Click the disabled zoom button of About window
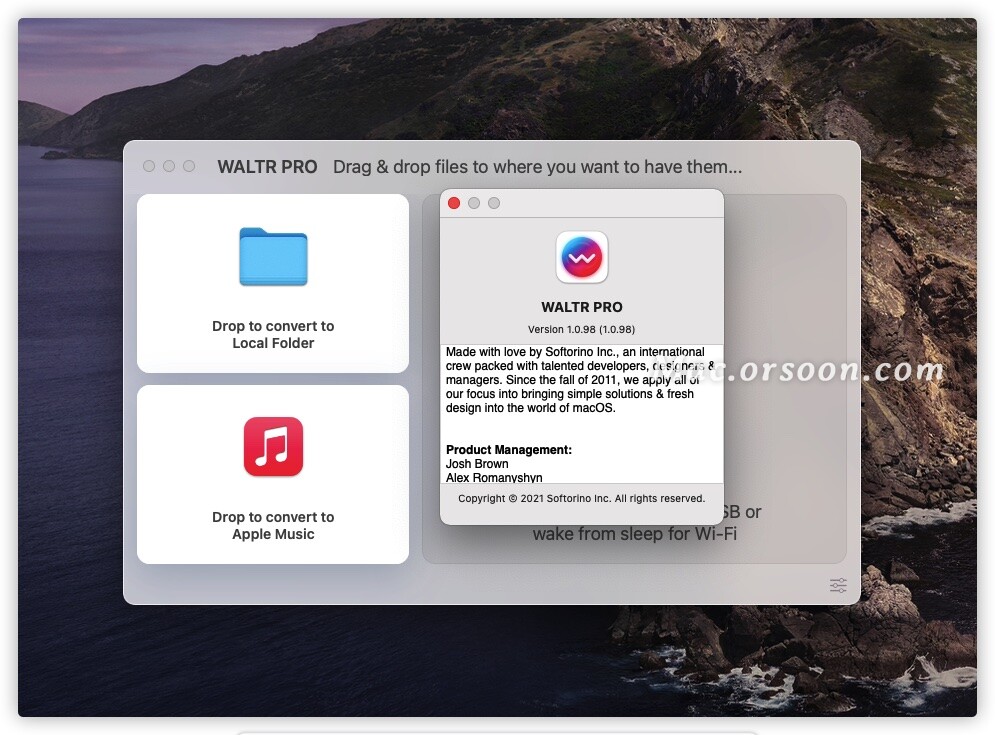The image size is (995, 735). click(494, 203)
